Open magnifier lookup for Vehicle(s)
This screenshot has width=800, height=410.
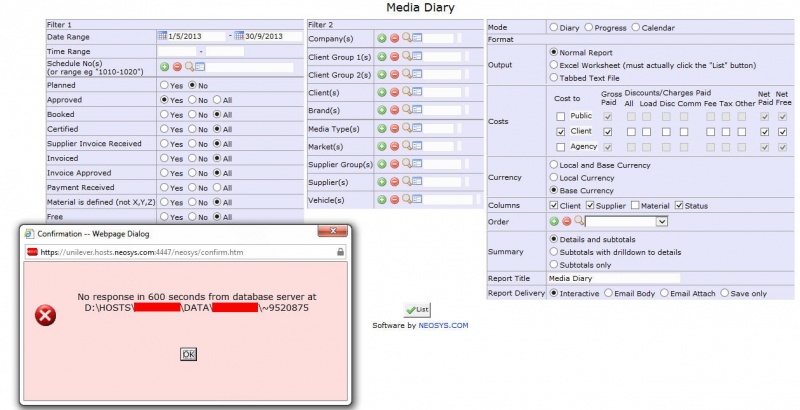406,199
